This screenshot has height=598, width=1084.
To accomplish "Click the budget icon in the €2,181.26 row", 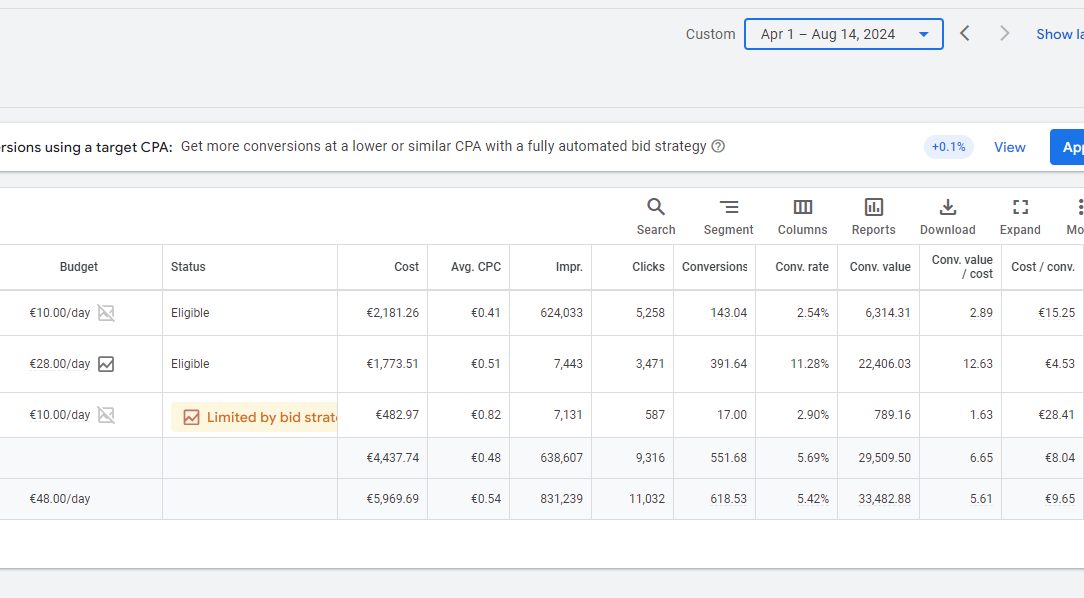I will point(106,313).
